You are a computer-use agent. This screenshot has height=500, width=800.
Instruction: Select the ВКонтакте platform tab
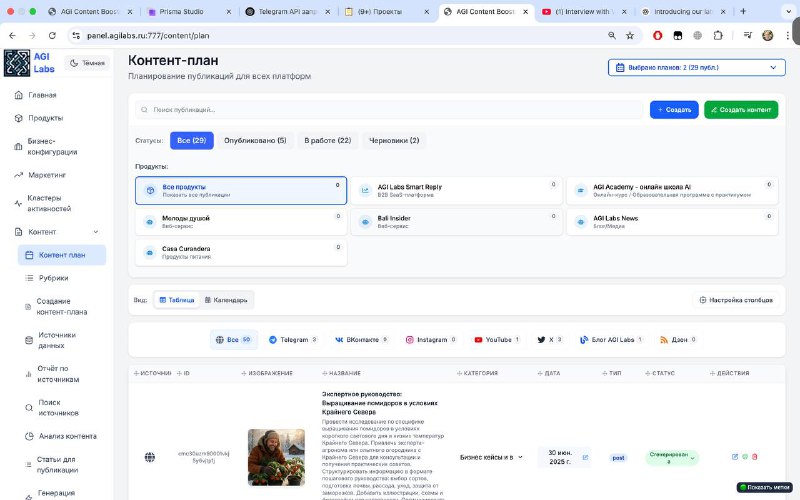coord(361,339)
